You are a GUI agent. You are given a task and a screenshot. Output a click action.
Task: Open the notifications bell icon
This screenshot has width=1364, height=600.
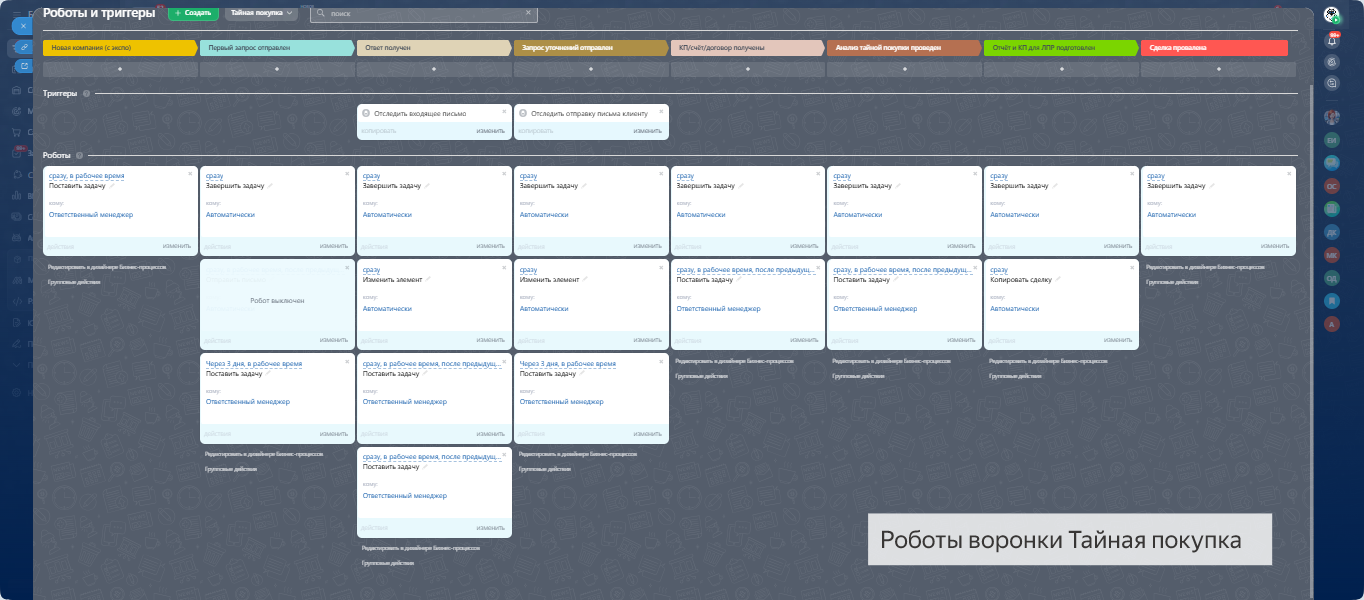[1332, 40]
